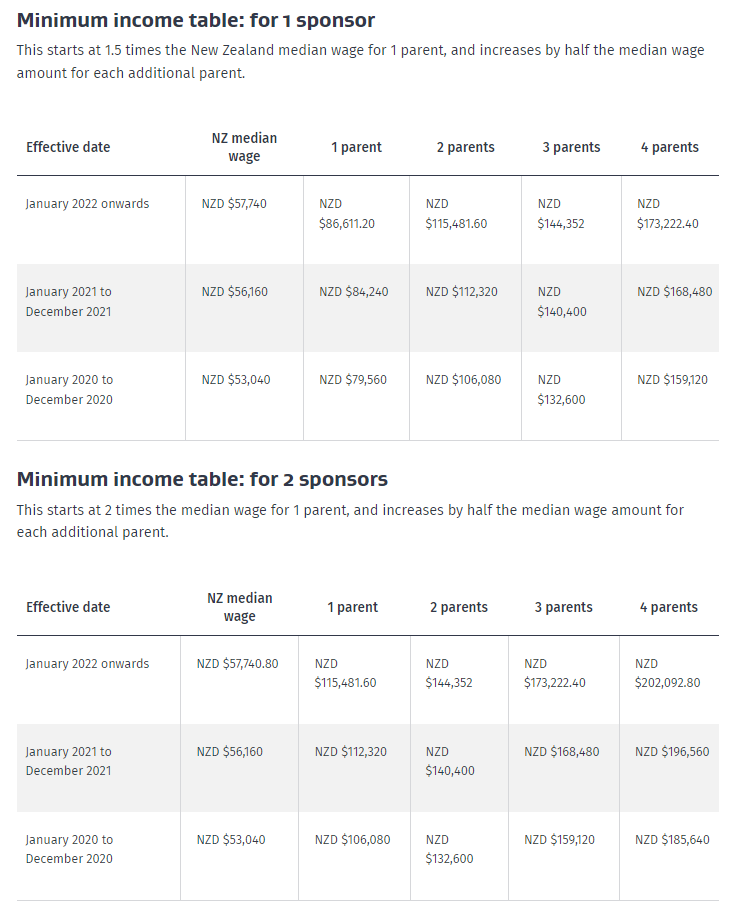The height and width of the screenshot is (902, 740).
Task: Click paragraph starting "This starts at 2 times"
Action: point(350,521)
